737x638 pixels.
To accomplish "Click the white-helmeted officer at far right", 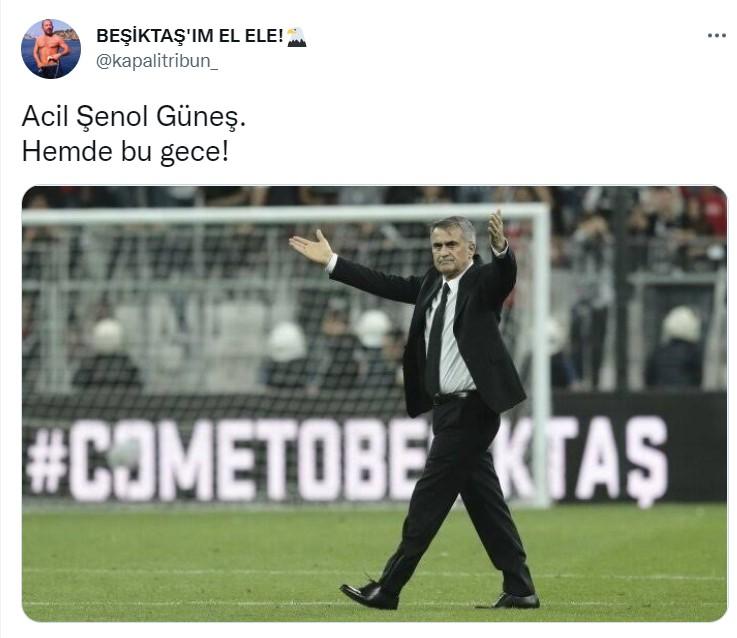I will pyautogui.click(x=675, y=347).
